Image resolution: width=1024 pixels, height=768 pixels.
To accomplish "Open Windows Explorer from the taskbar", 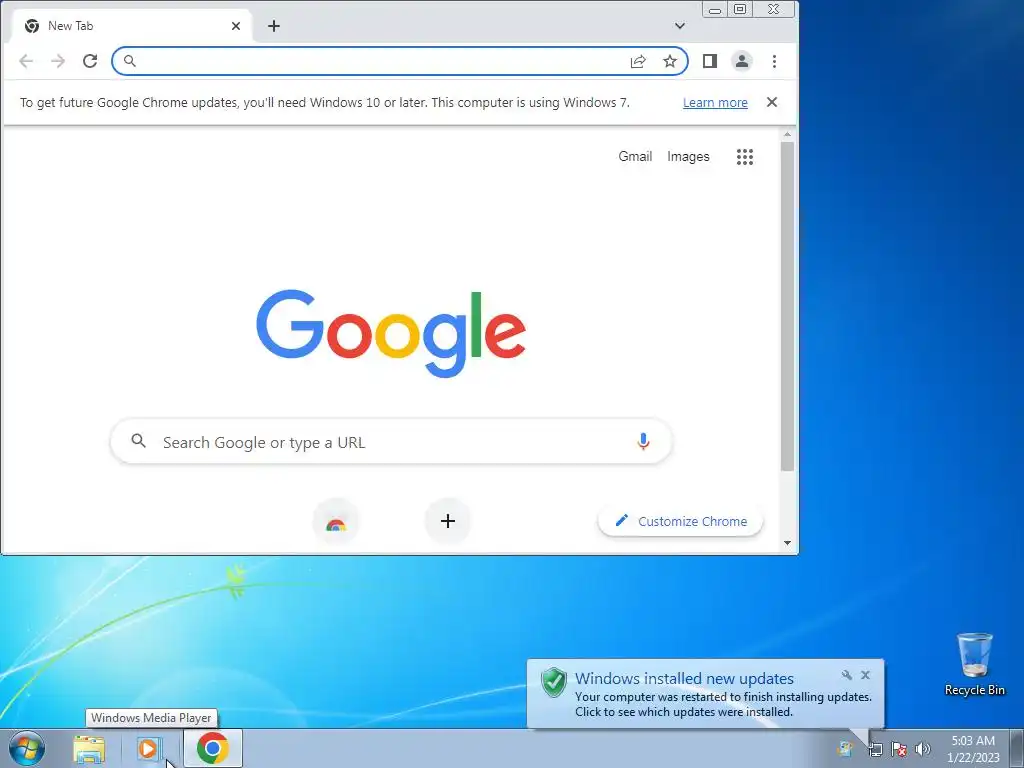I will tap(89, 749).
